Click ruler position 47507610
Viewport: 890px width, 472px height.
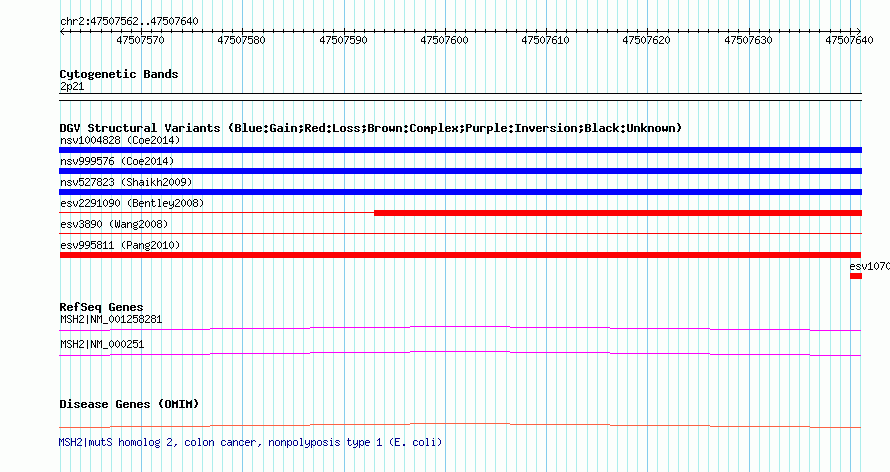click(545, 40)
